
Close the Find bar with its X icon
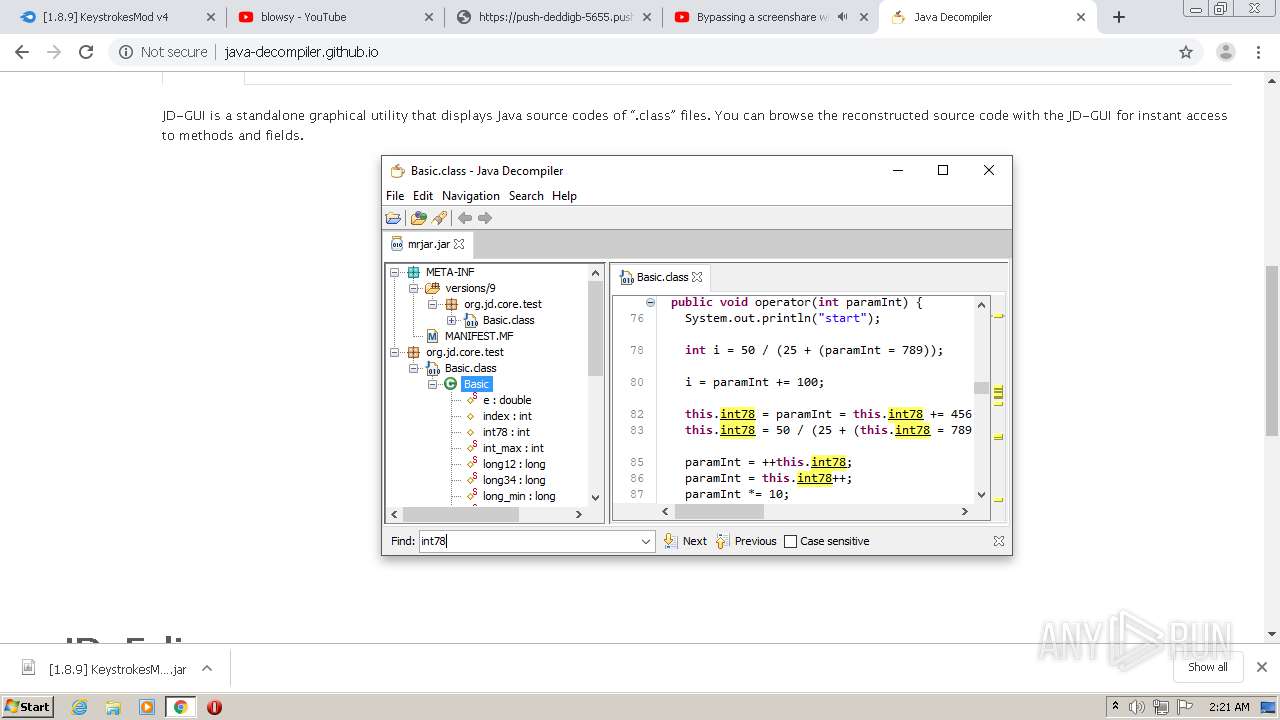pos(998,541)
